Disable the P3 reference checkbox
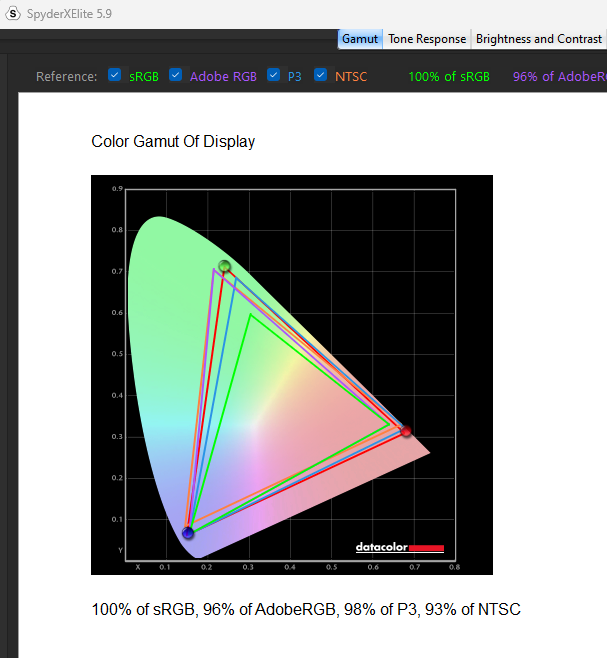This screenshot has width=607, height=658. tap(274, 75)
